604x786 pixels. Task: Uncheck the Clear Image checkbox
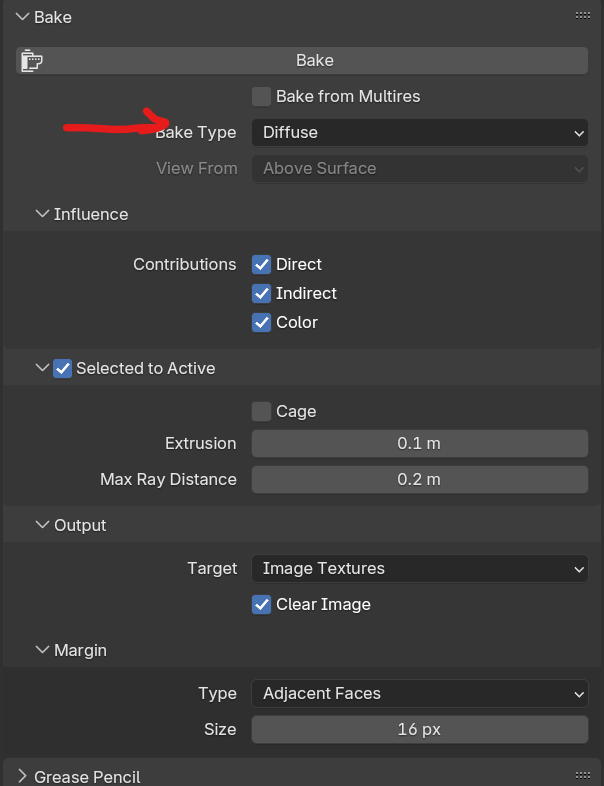(261, 605)
